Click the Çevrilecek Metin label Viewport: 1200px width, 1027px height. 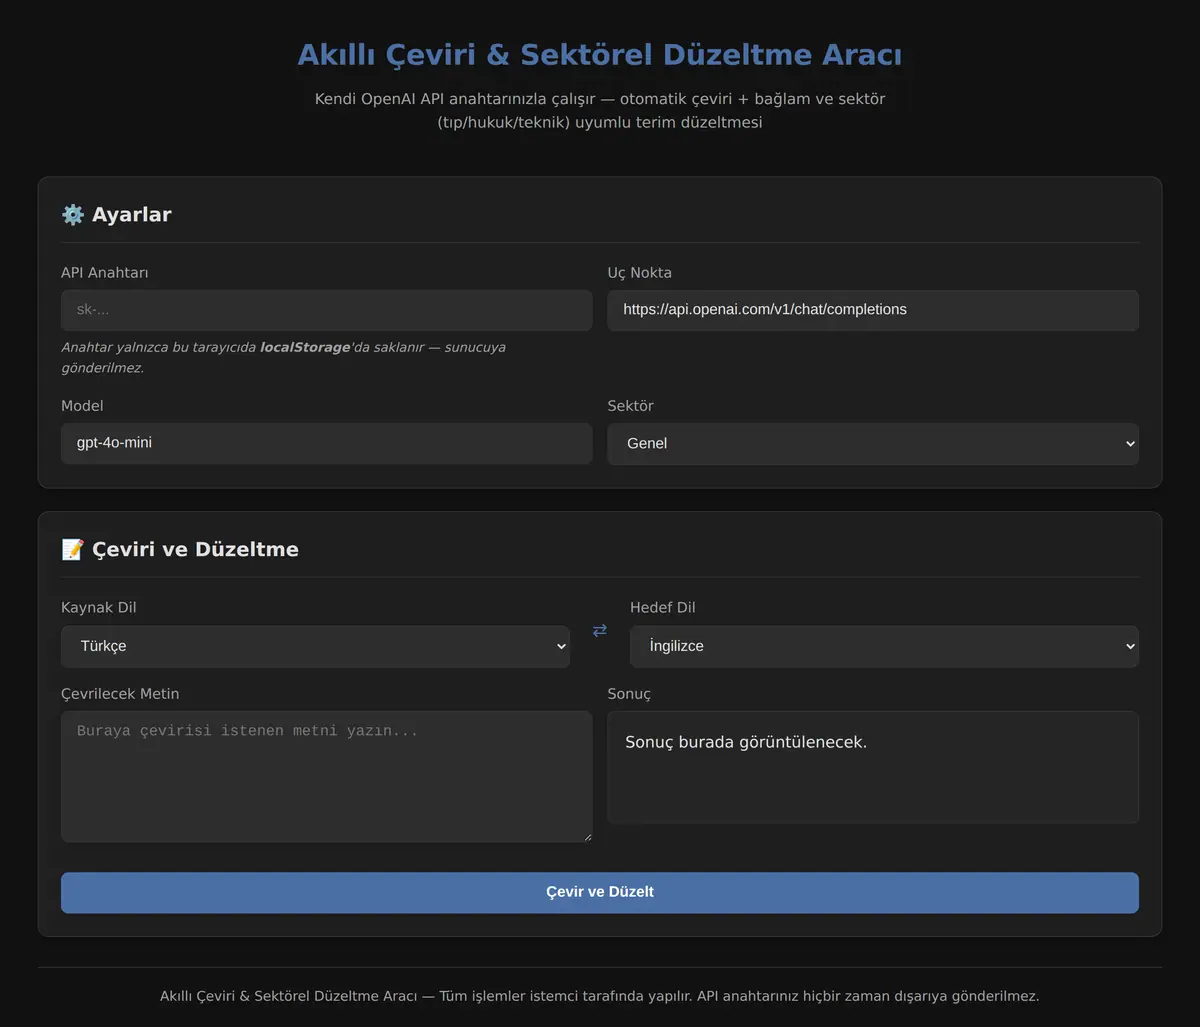coord(120,694)
